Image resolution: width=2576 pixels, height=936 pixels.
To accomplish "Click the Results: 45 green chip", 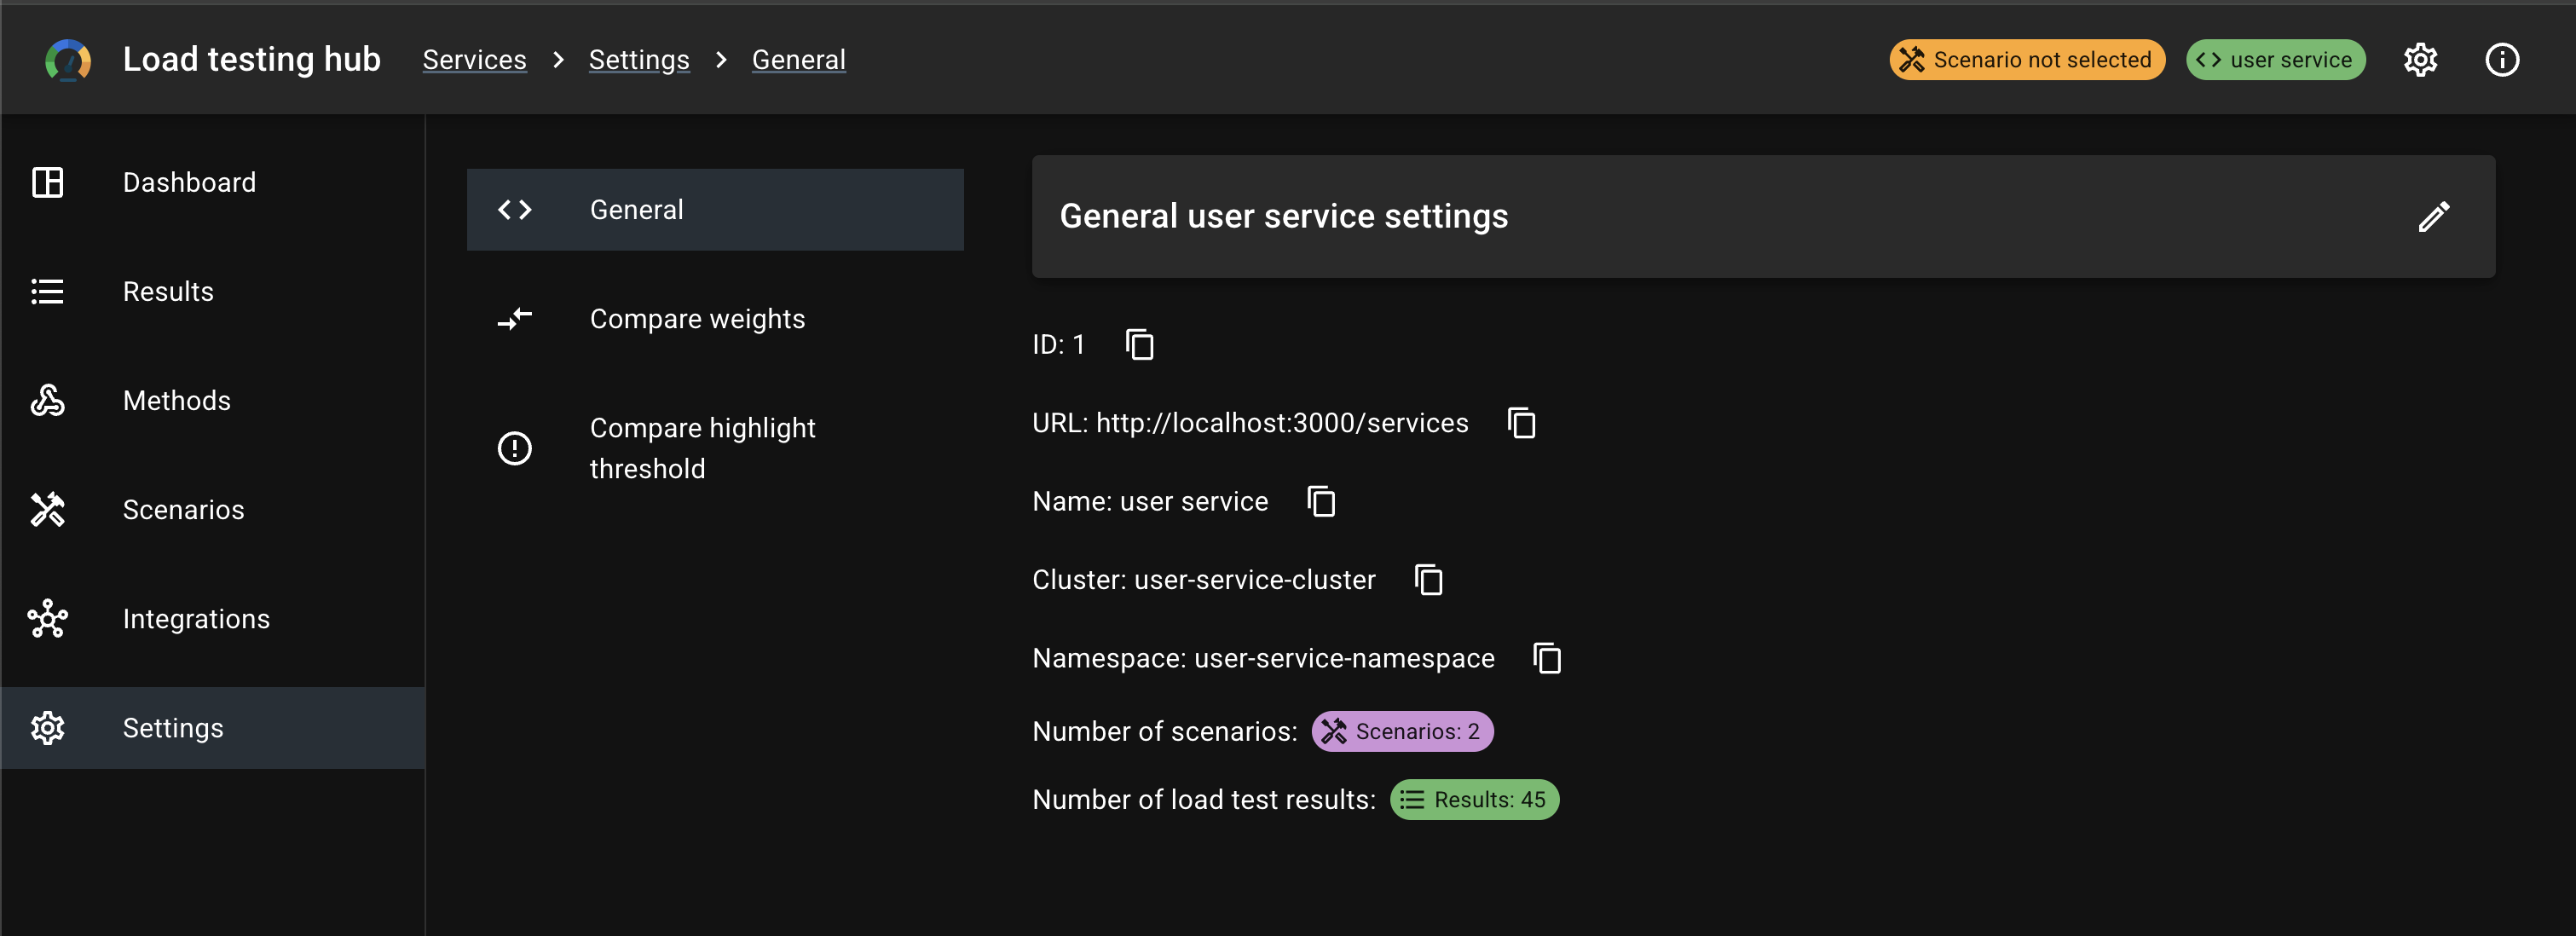I will click(1474, 799).
